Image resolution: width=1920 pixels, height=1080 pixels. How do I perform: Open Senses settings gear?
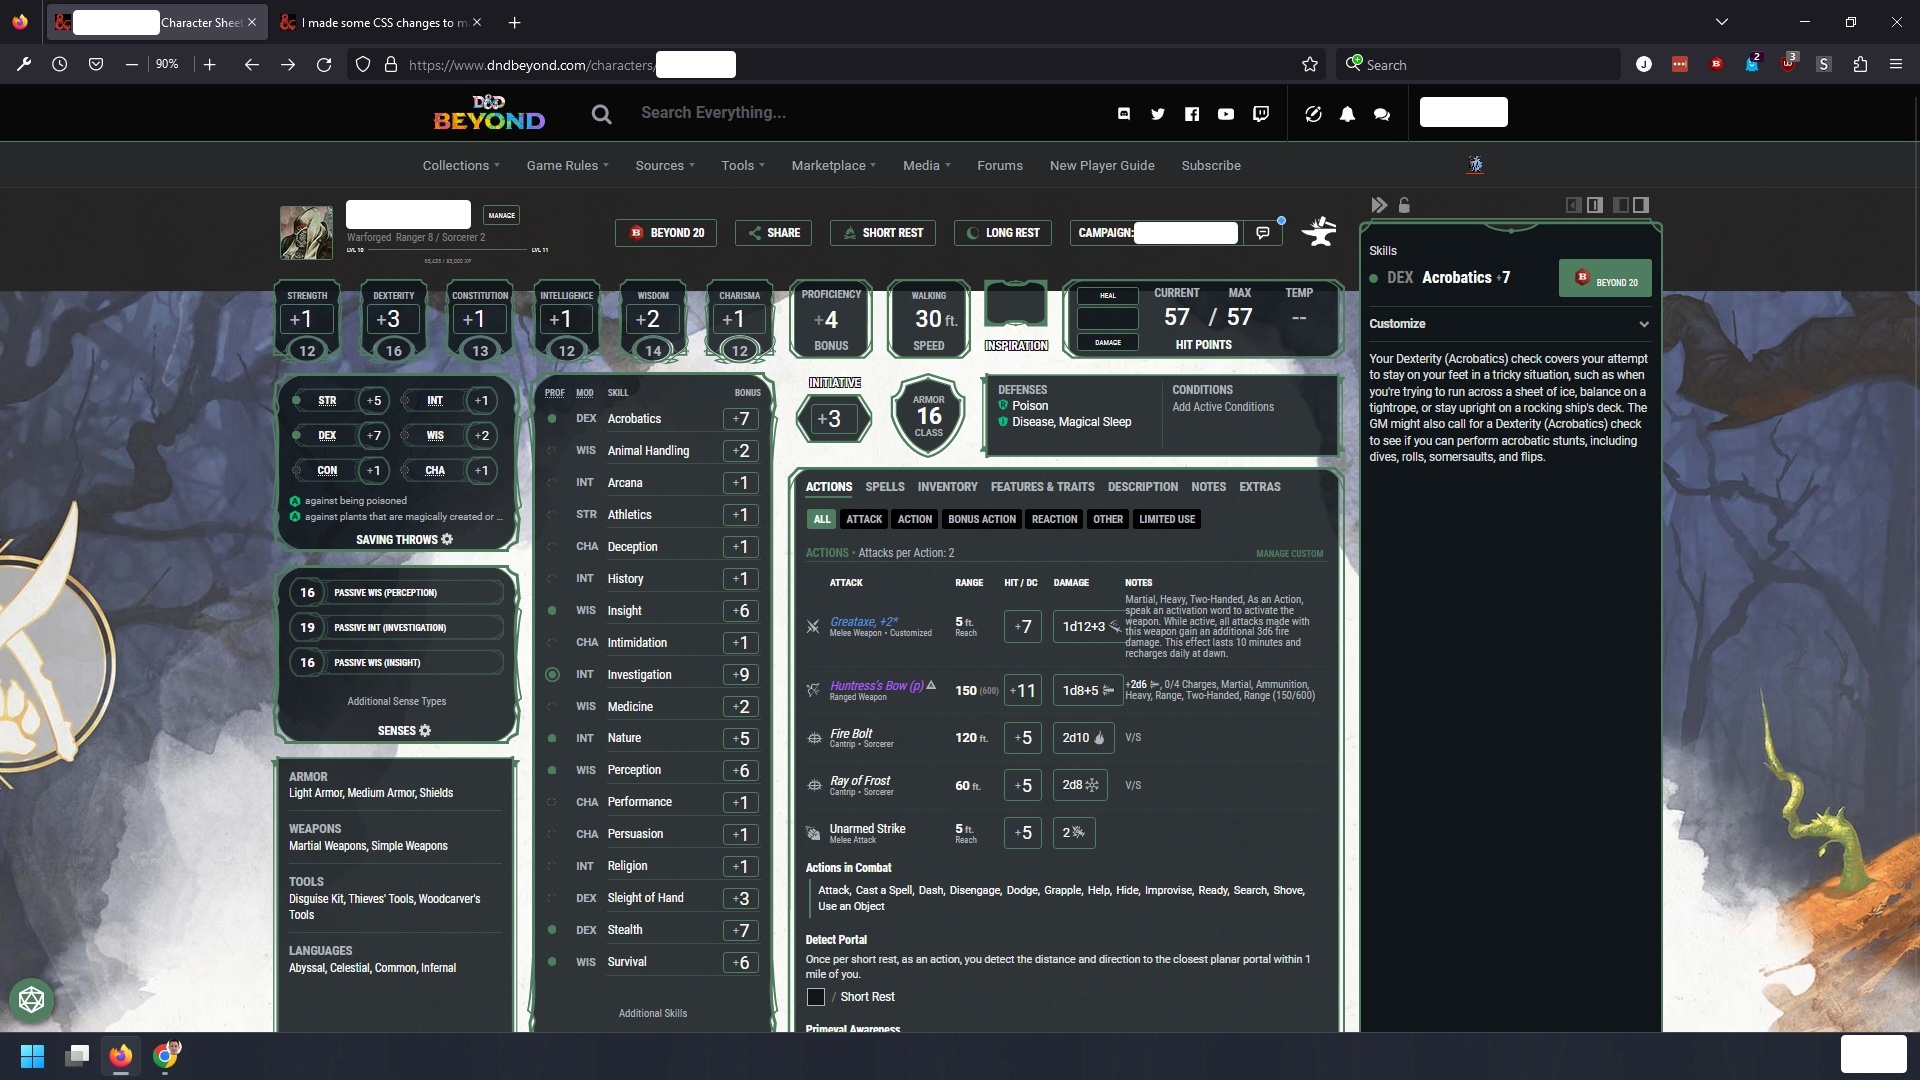coord(425,730)
